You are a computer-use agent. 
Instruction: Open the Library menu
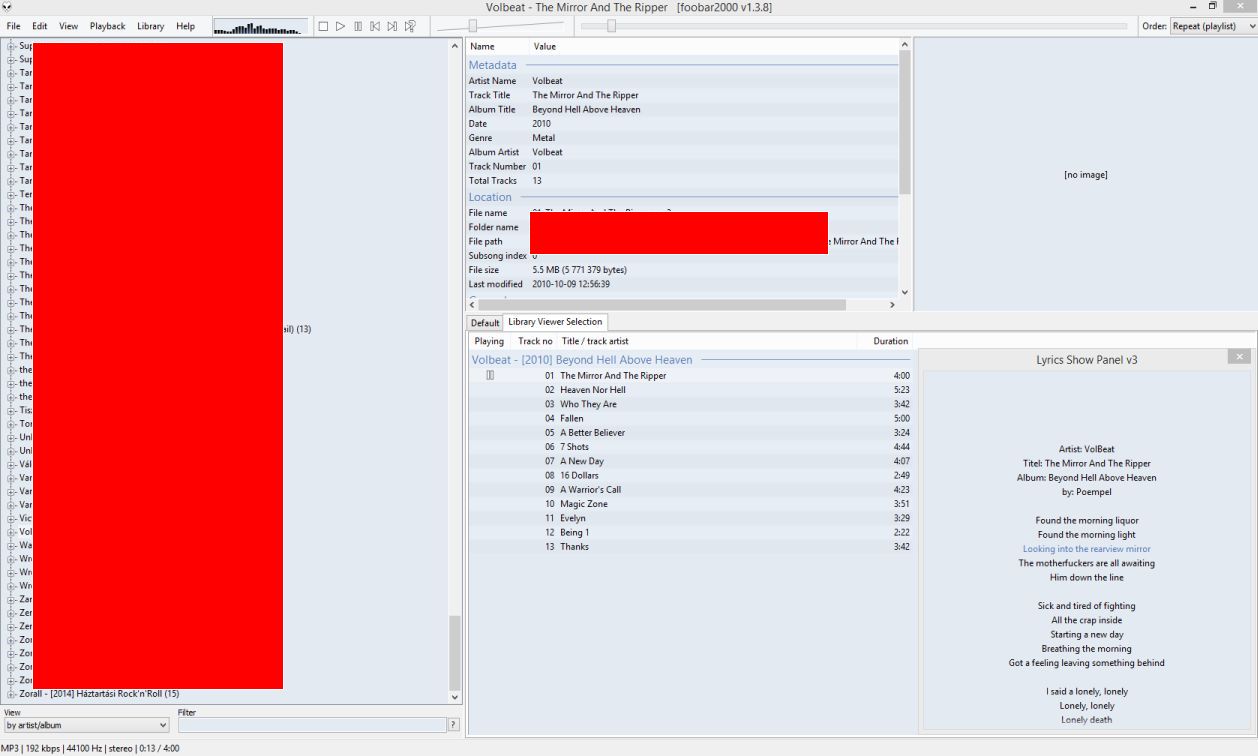tap(151, 26)
